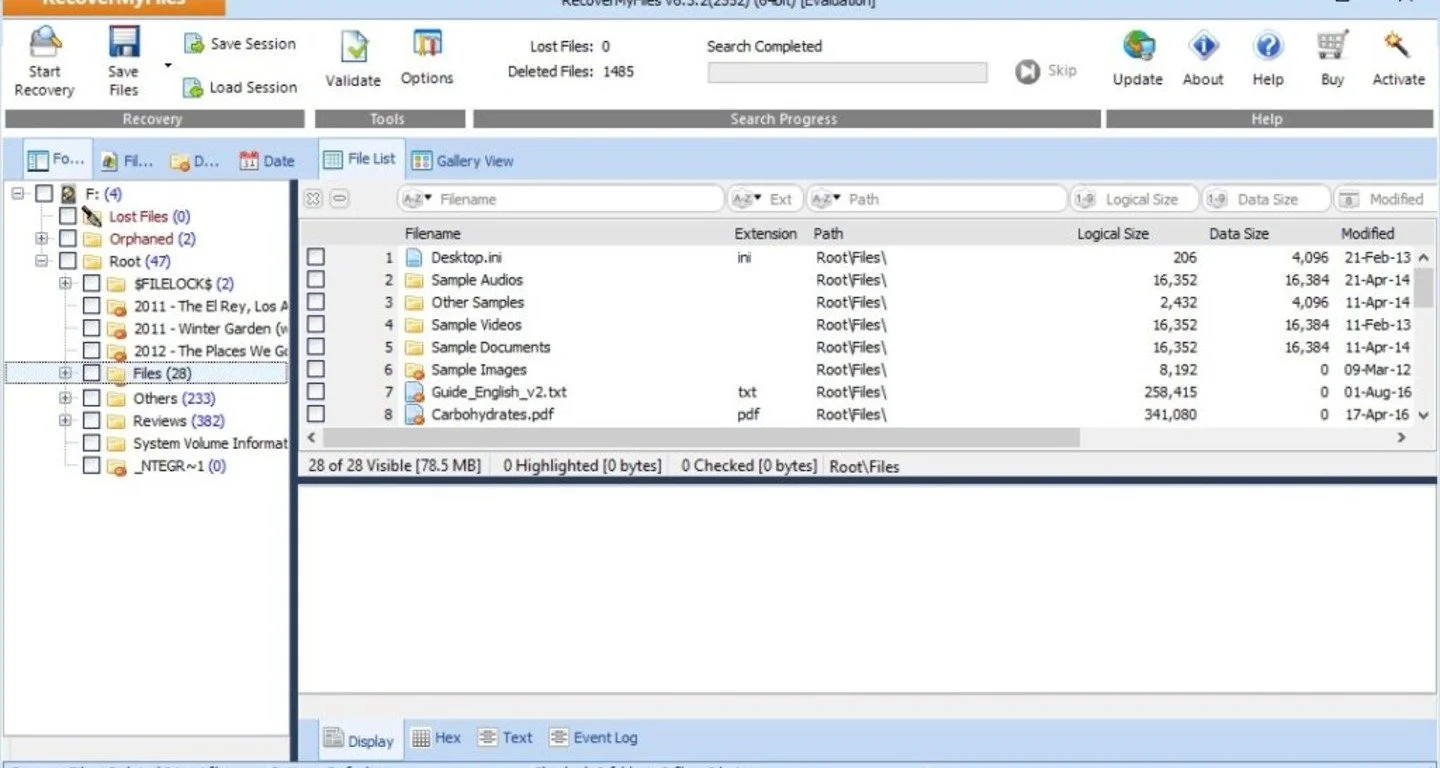Open the Filename filter A-Z dropdown
The image size is (1440, 768).
point(415,199)
